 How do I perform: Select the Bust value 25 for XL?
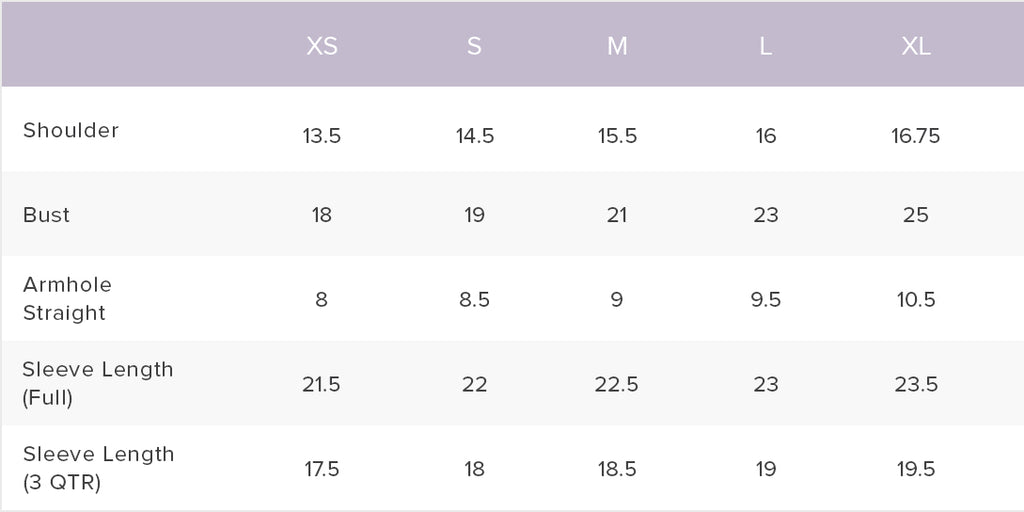pos(916,215)
